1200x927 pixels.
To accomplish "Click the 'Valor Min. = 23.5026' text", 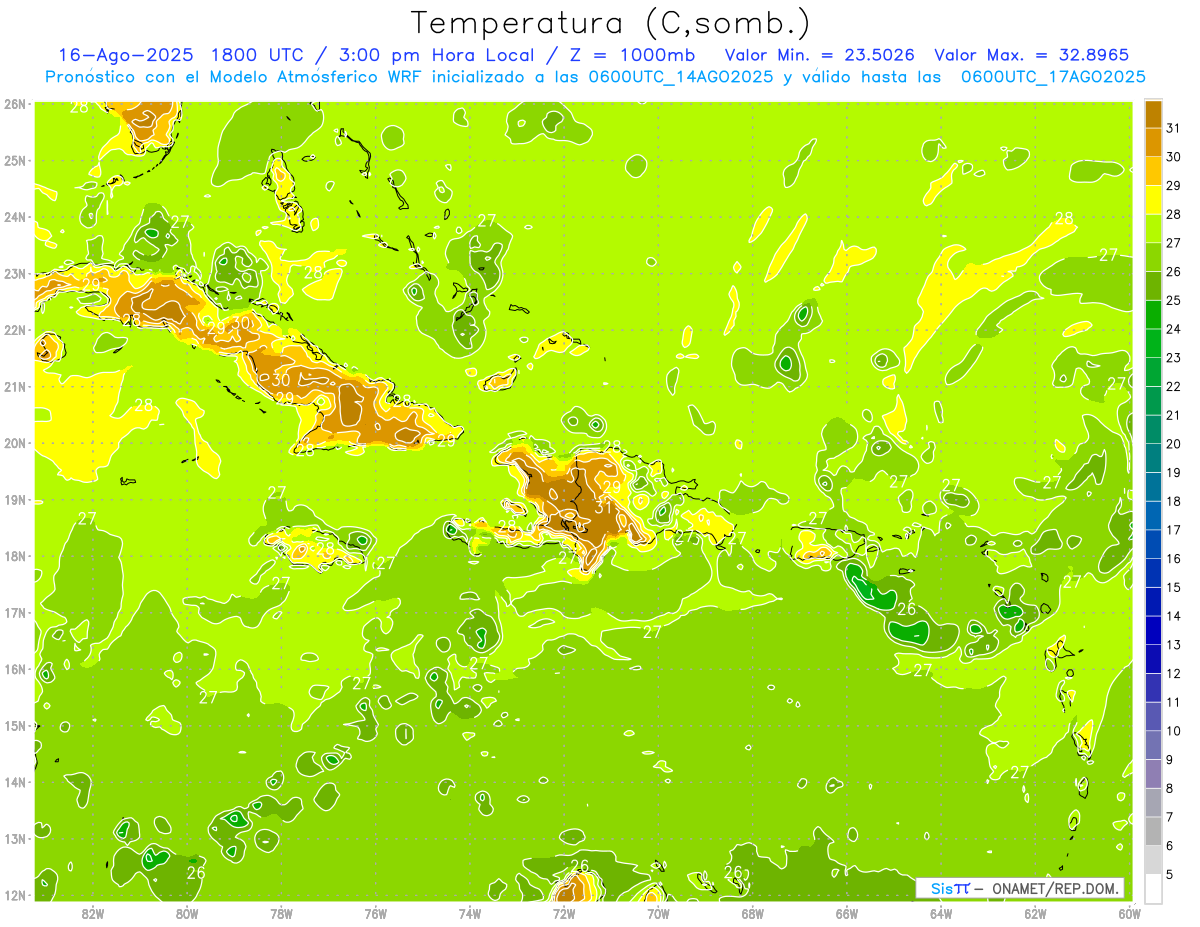I will [819, 55].
